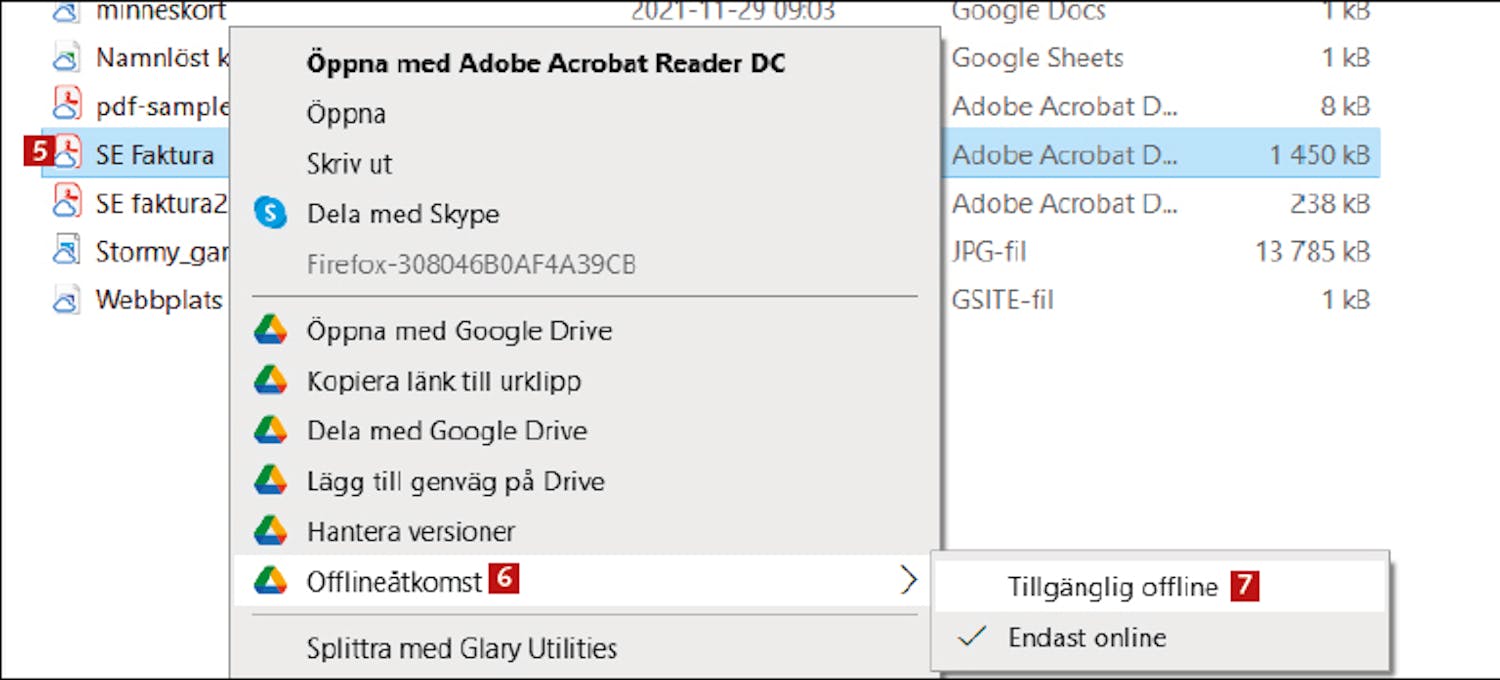The width and height of the screenshot is (1500, 680).
Task: Click Dela med Google Drive
Action: [446, 431]
